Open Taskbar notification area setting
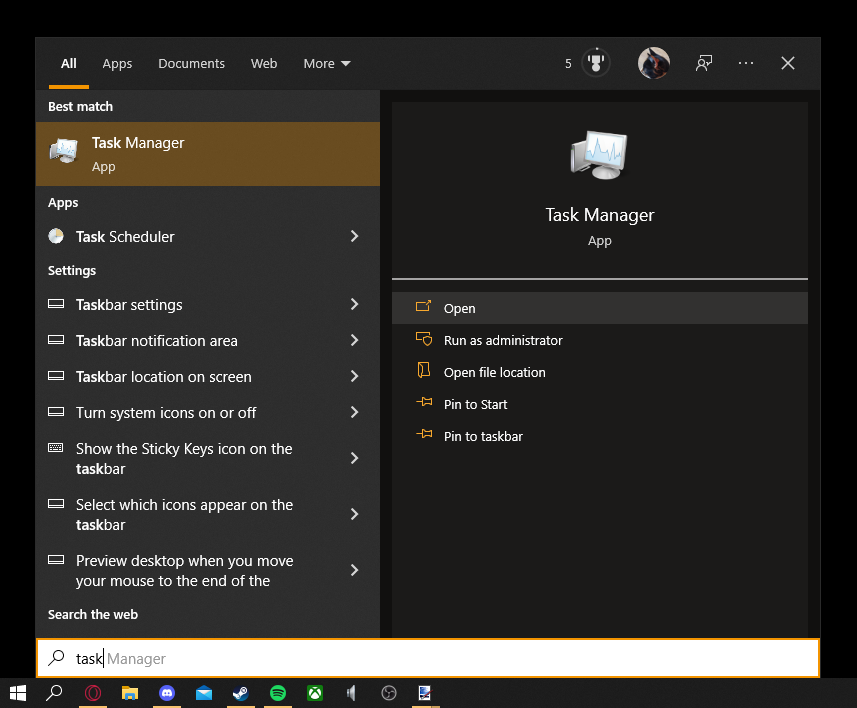857x708 pixels. (x=208, y=340)
